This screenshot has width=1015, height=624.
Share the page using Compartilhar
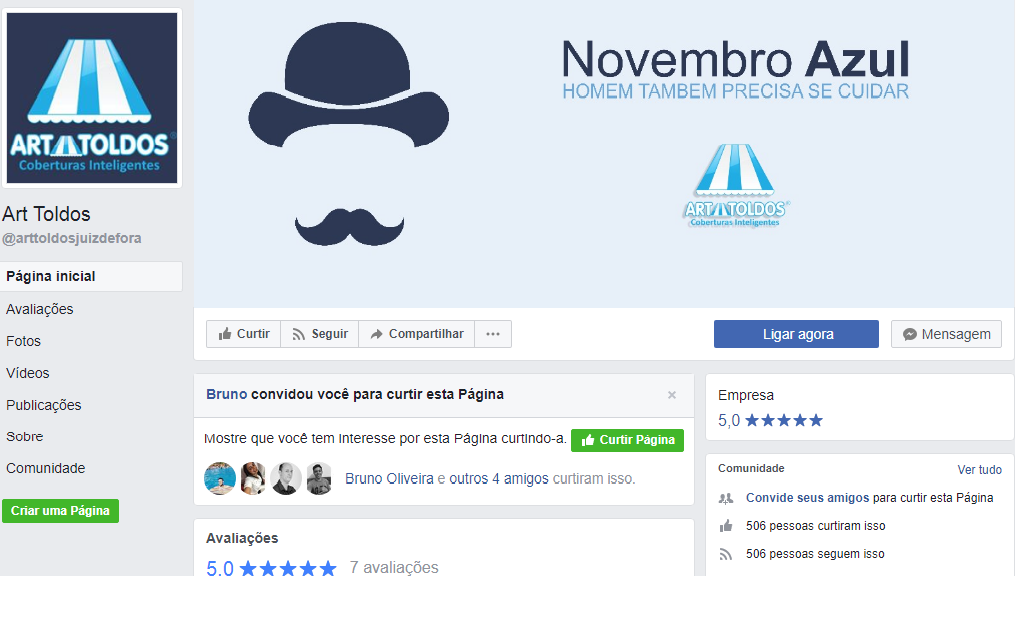click(416, 334)
